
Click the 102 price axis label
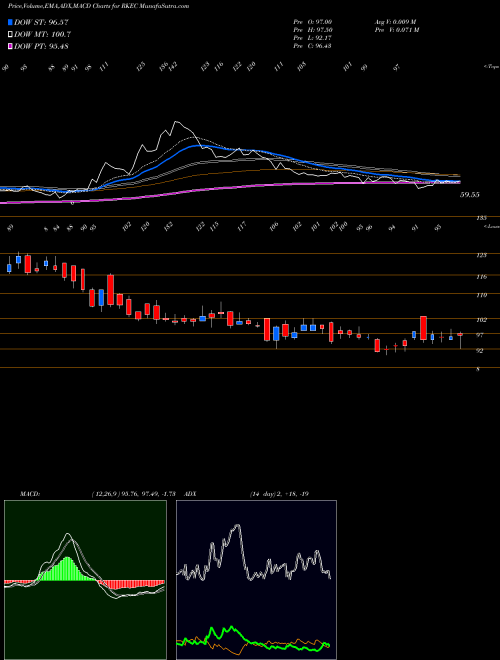[482, 320]
